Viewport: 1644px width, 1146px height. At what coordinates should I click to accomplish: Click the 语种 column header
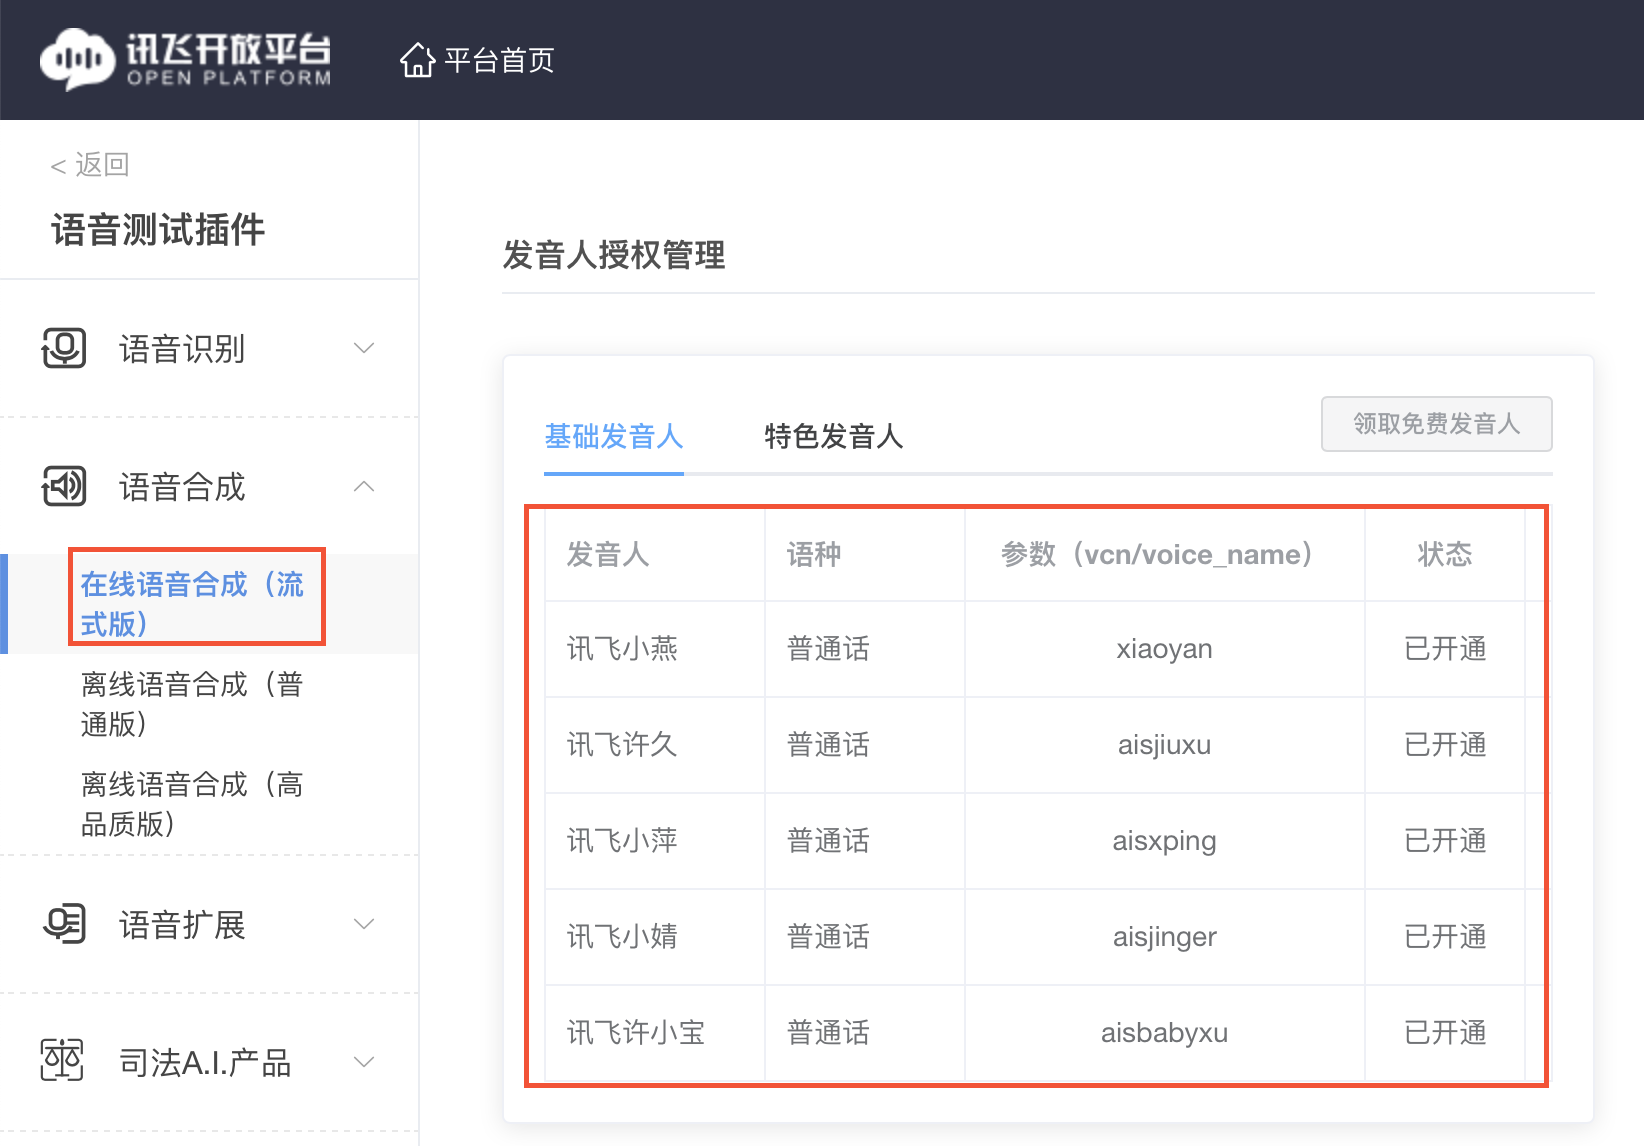point(814,554)
